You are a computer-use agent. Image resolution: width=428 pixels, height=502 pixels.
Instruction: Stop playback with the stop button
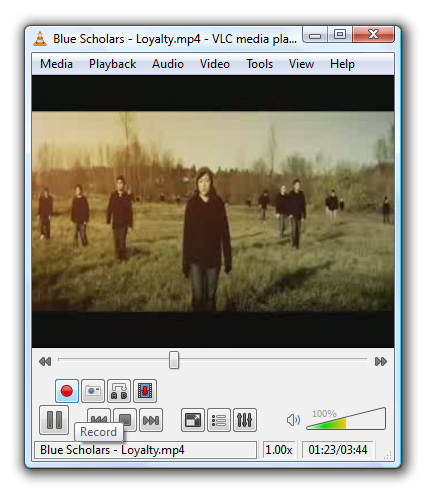125,419
